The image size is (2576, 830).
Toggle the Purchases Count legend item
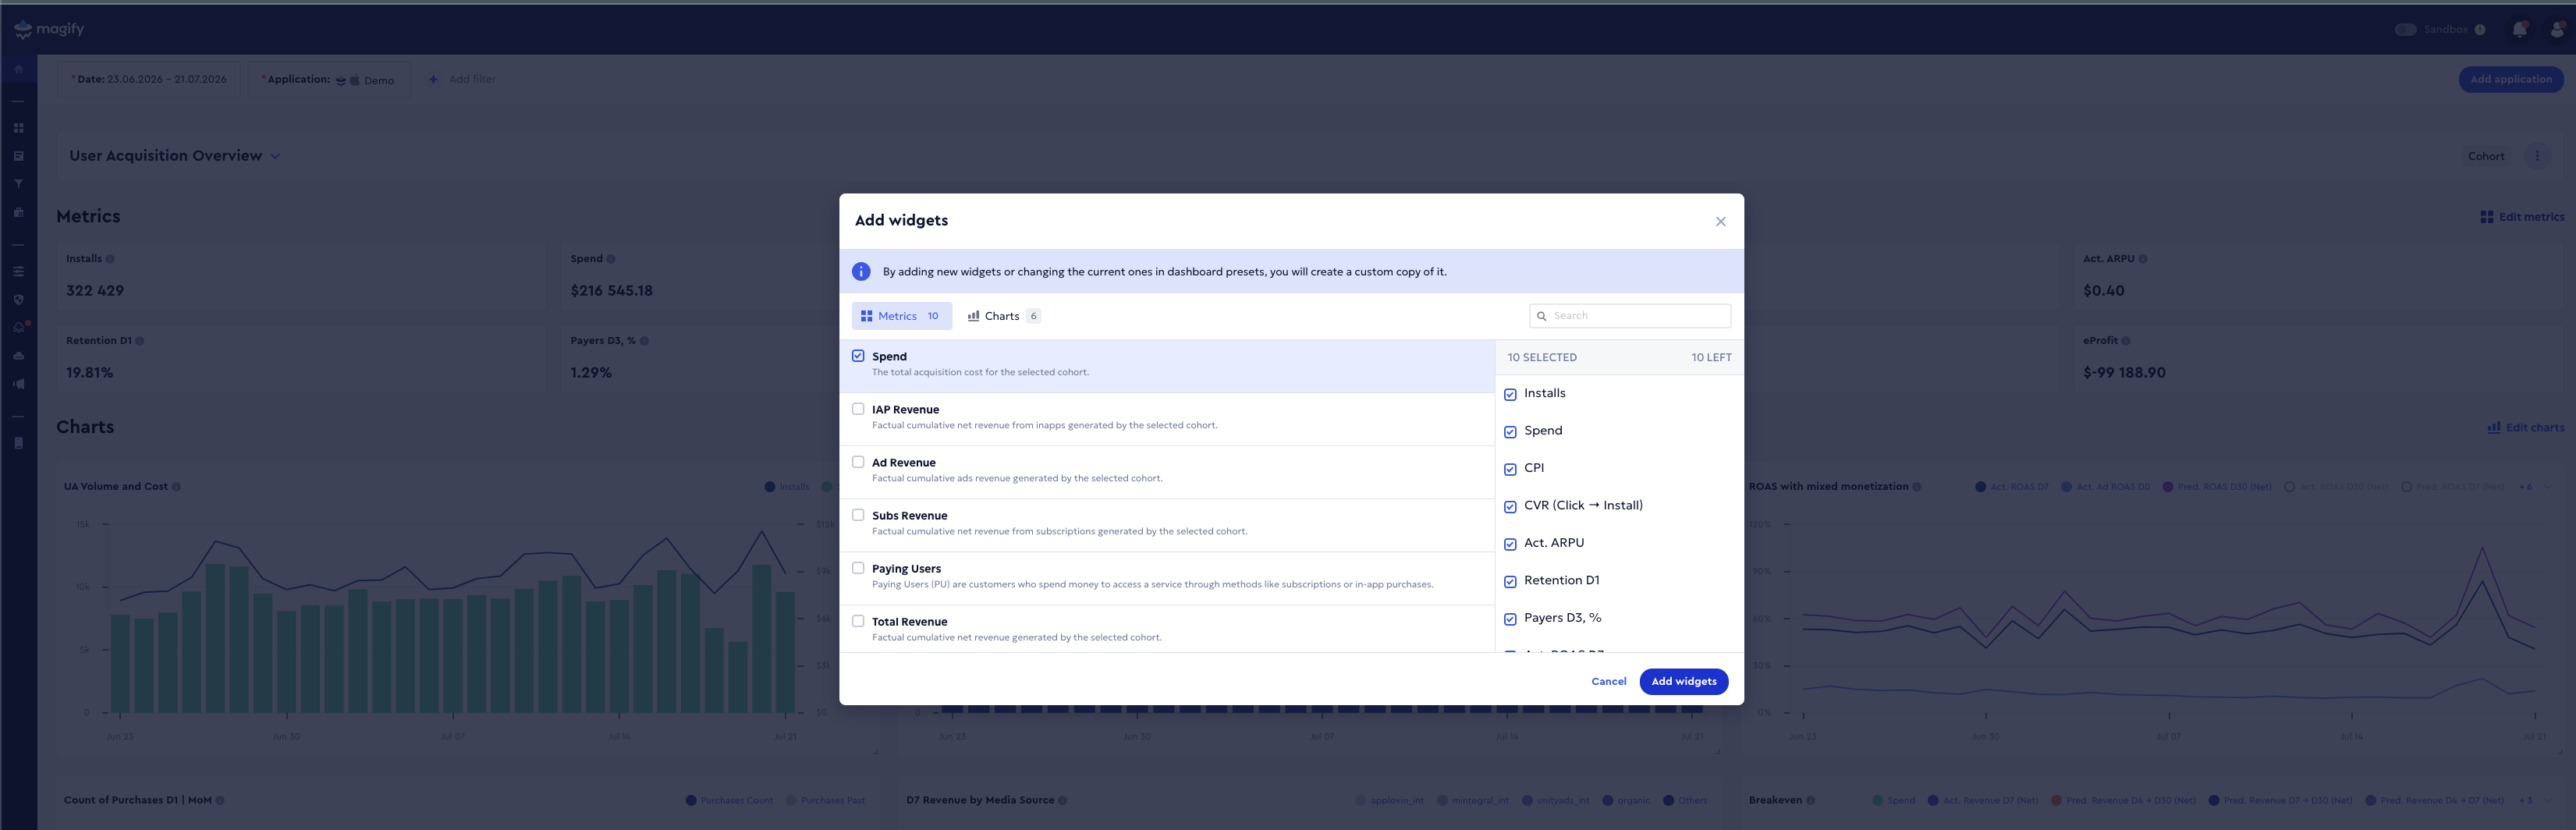(730, 800)
